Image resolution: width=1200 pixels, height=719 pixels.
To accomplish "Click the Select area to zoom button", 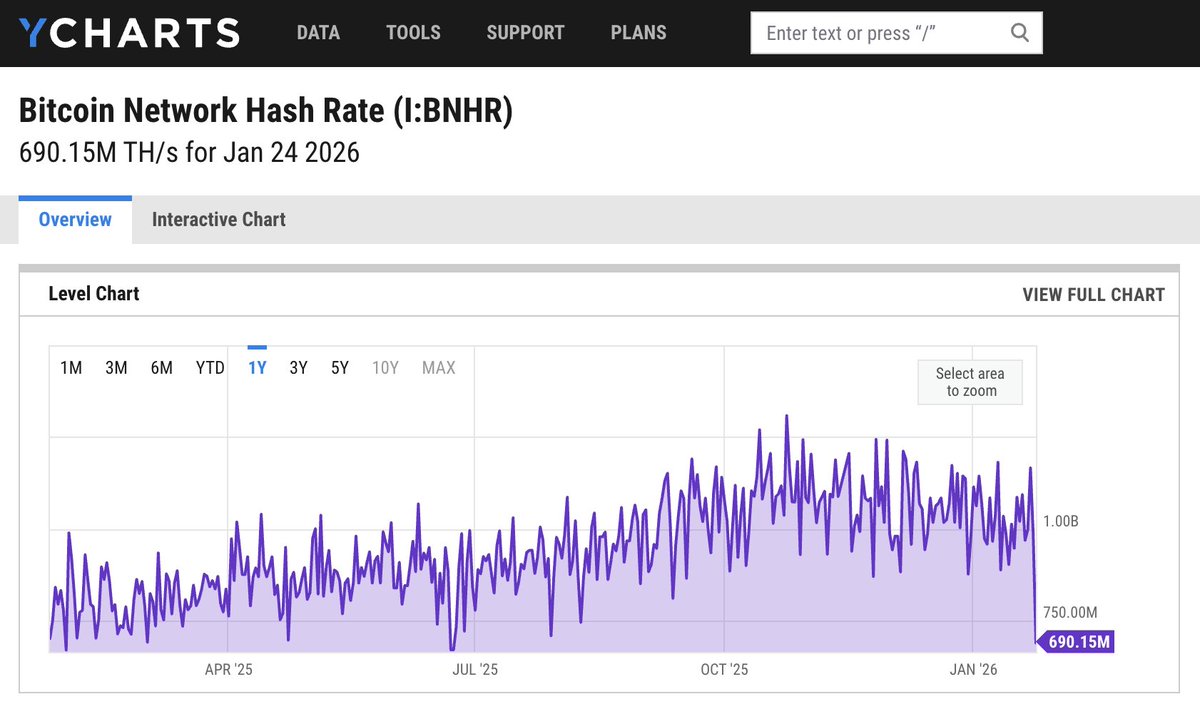I will pos(969,382).
